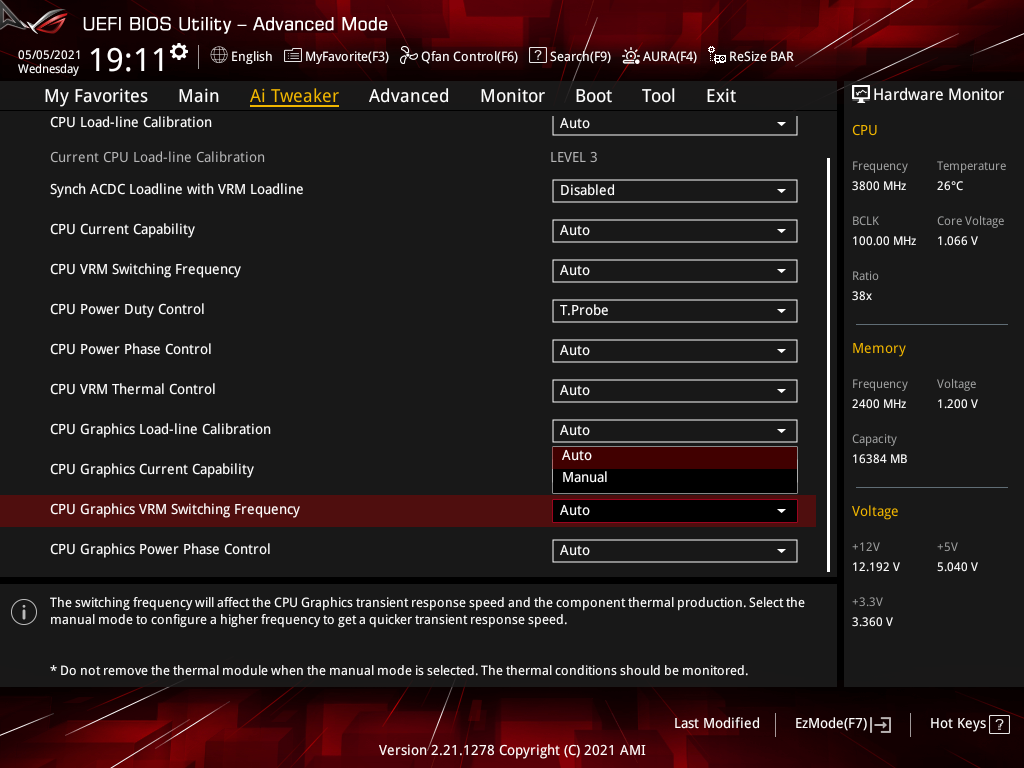Expand Synch ACDC Loadline with VRM Loadline dropdown
Screen dimensions: 1024x768
click(x=674, y=191)
